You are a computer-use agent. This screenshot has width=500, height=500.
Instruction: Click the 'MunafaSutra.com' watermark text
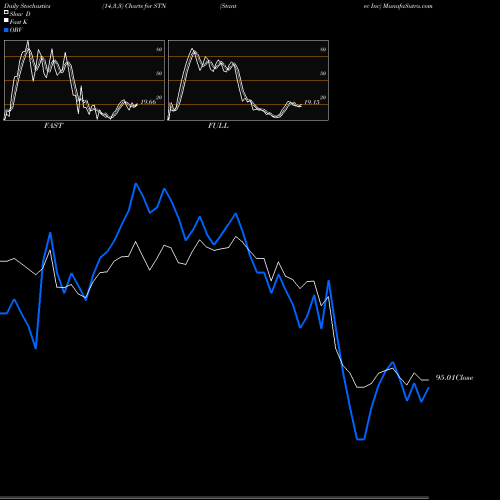pos(407,6)
